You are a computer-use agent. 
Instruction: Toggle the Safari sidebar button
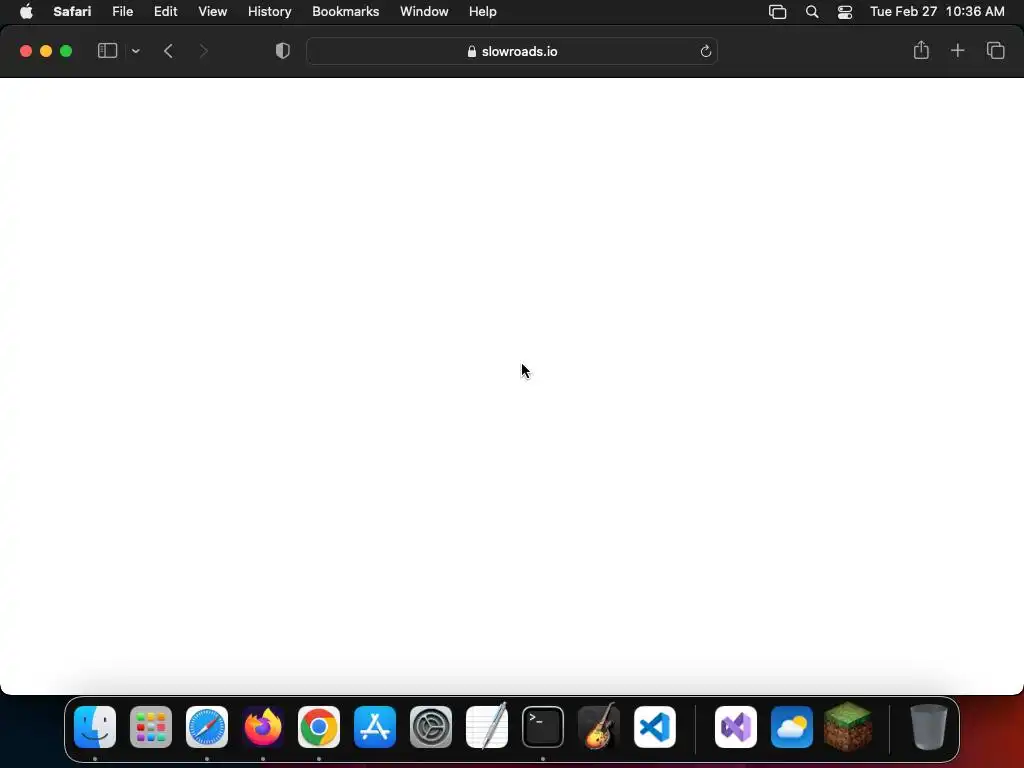click(107, 51)
